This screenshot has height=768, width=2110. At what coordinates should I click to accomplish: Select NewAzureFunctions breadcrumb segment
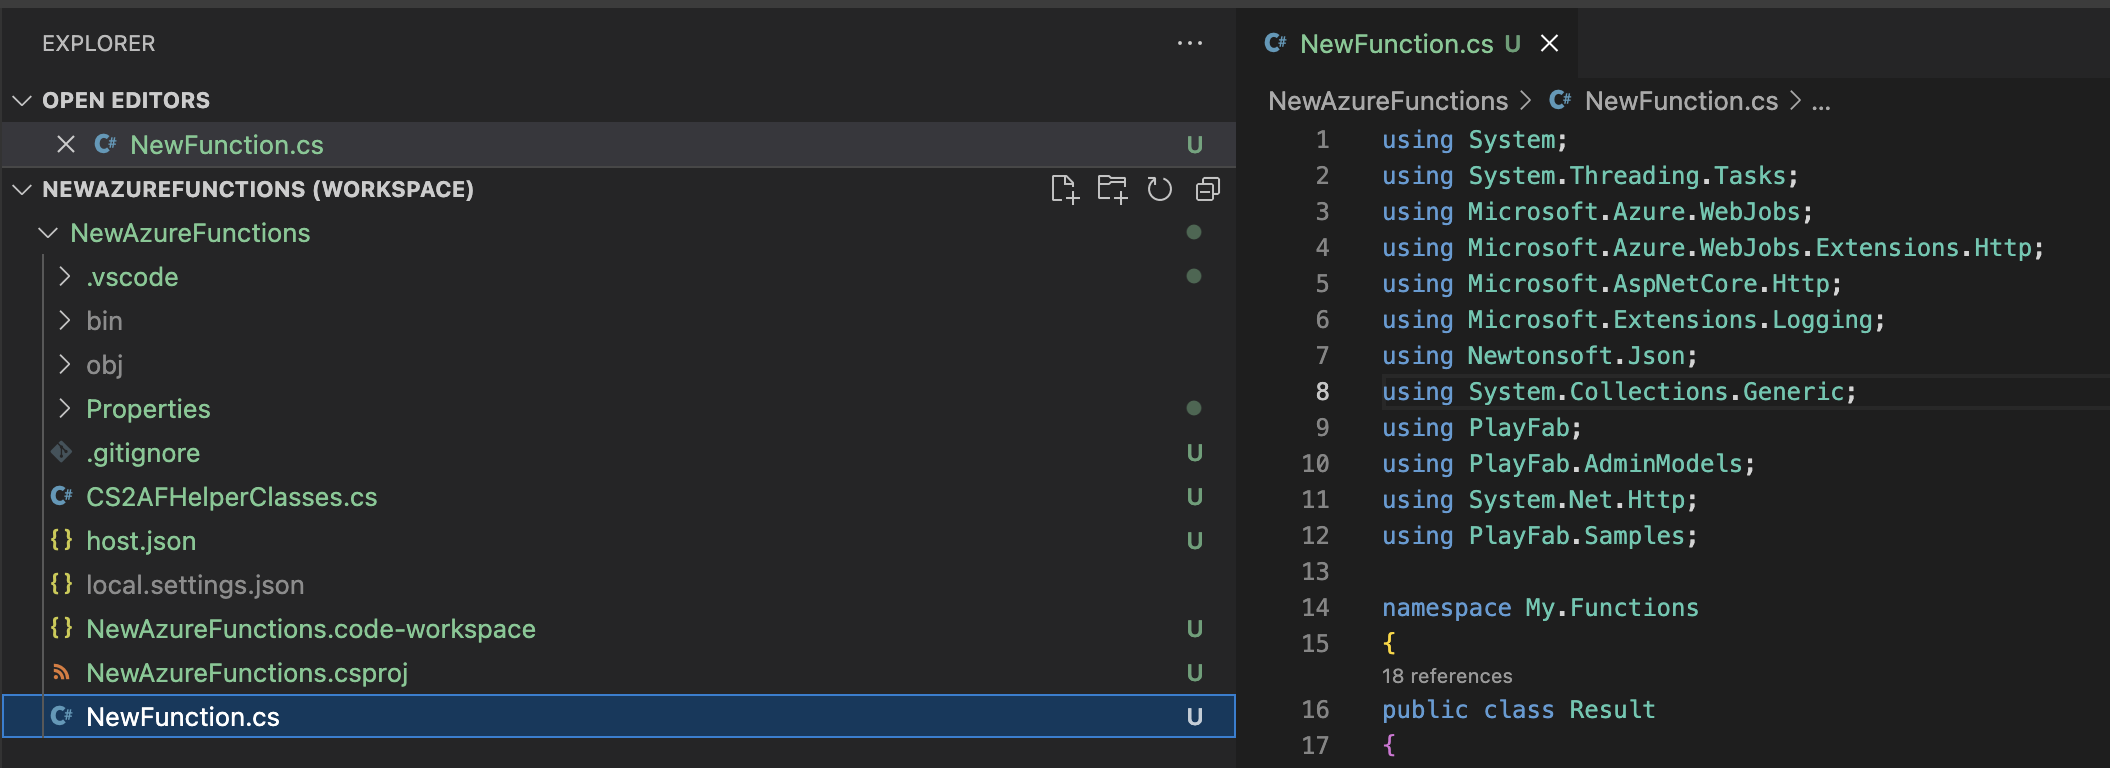(1388, 101)
